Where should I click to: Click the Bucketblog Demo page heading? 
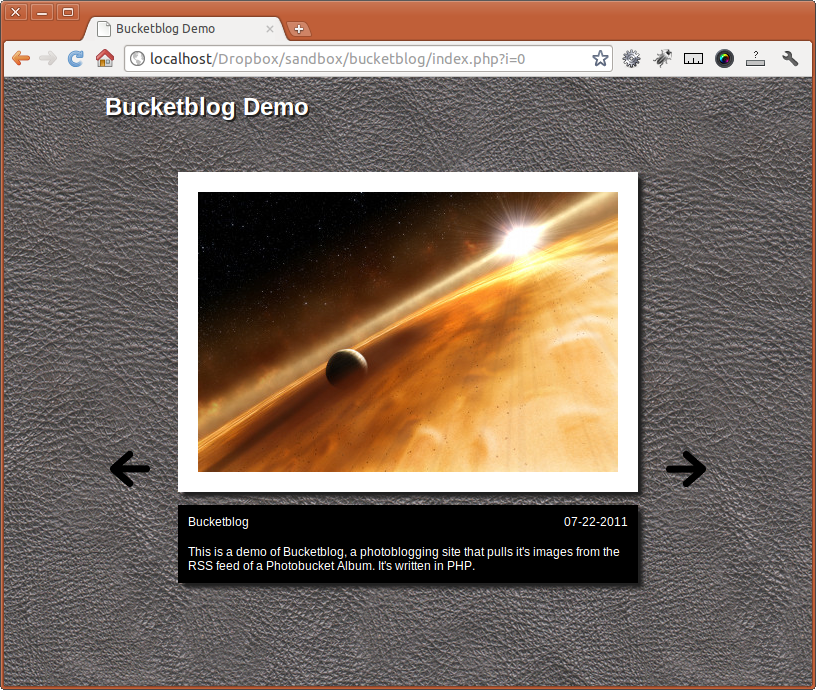[207, 107]
